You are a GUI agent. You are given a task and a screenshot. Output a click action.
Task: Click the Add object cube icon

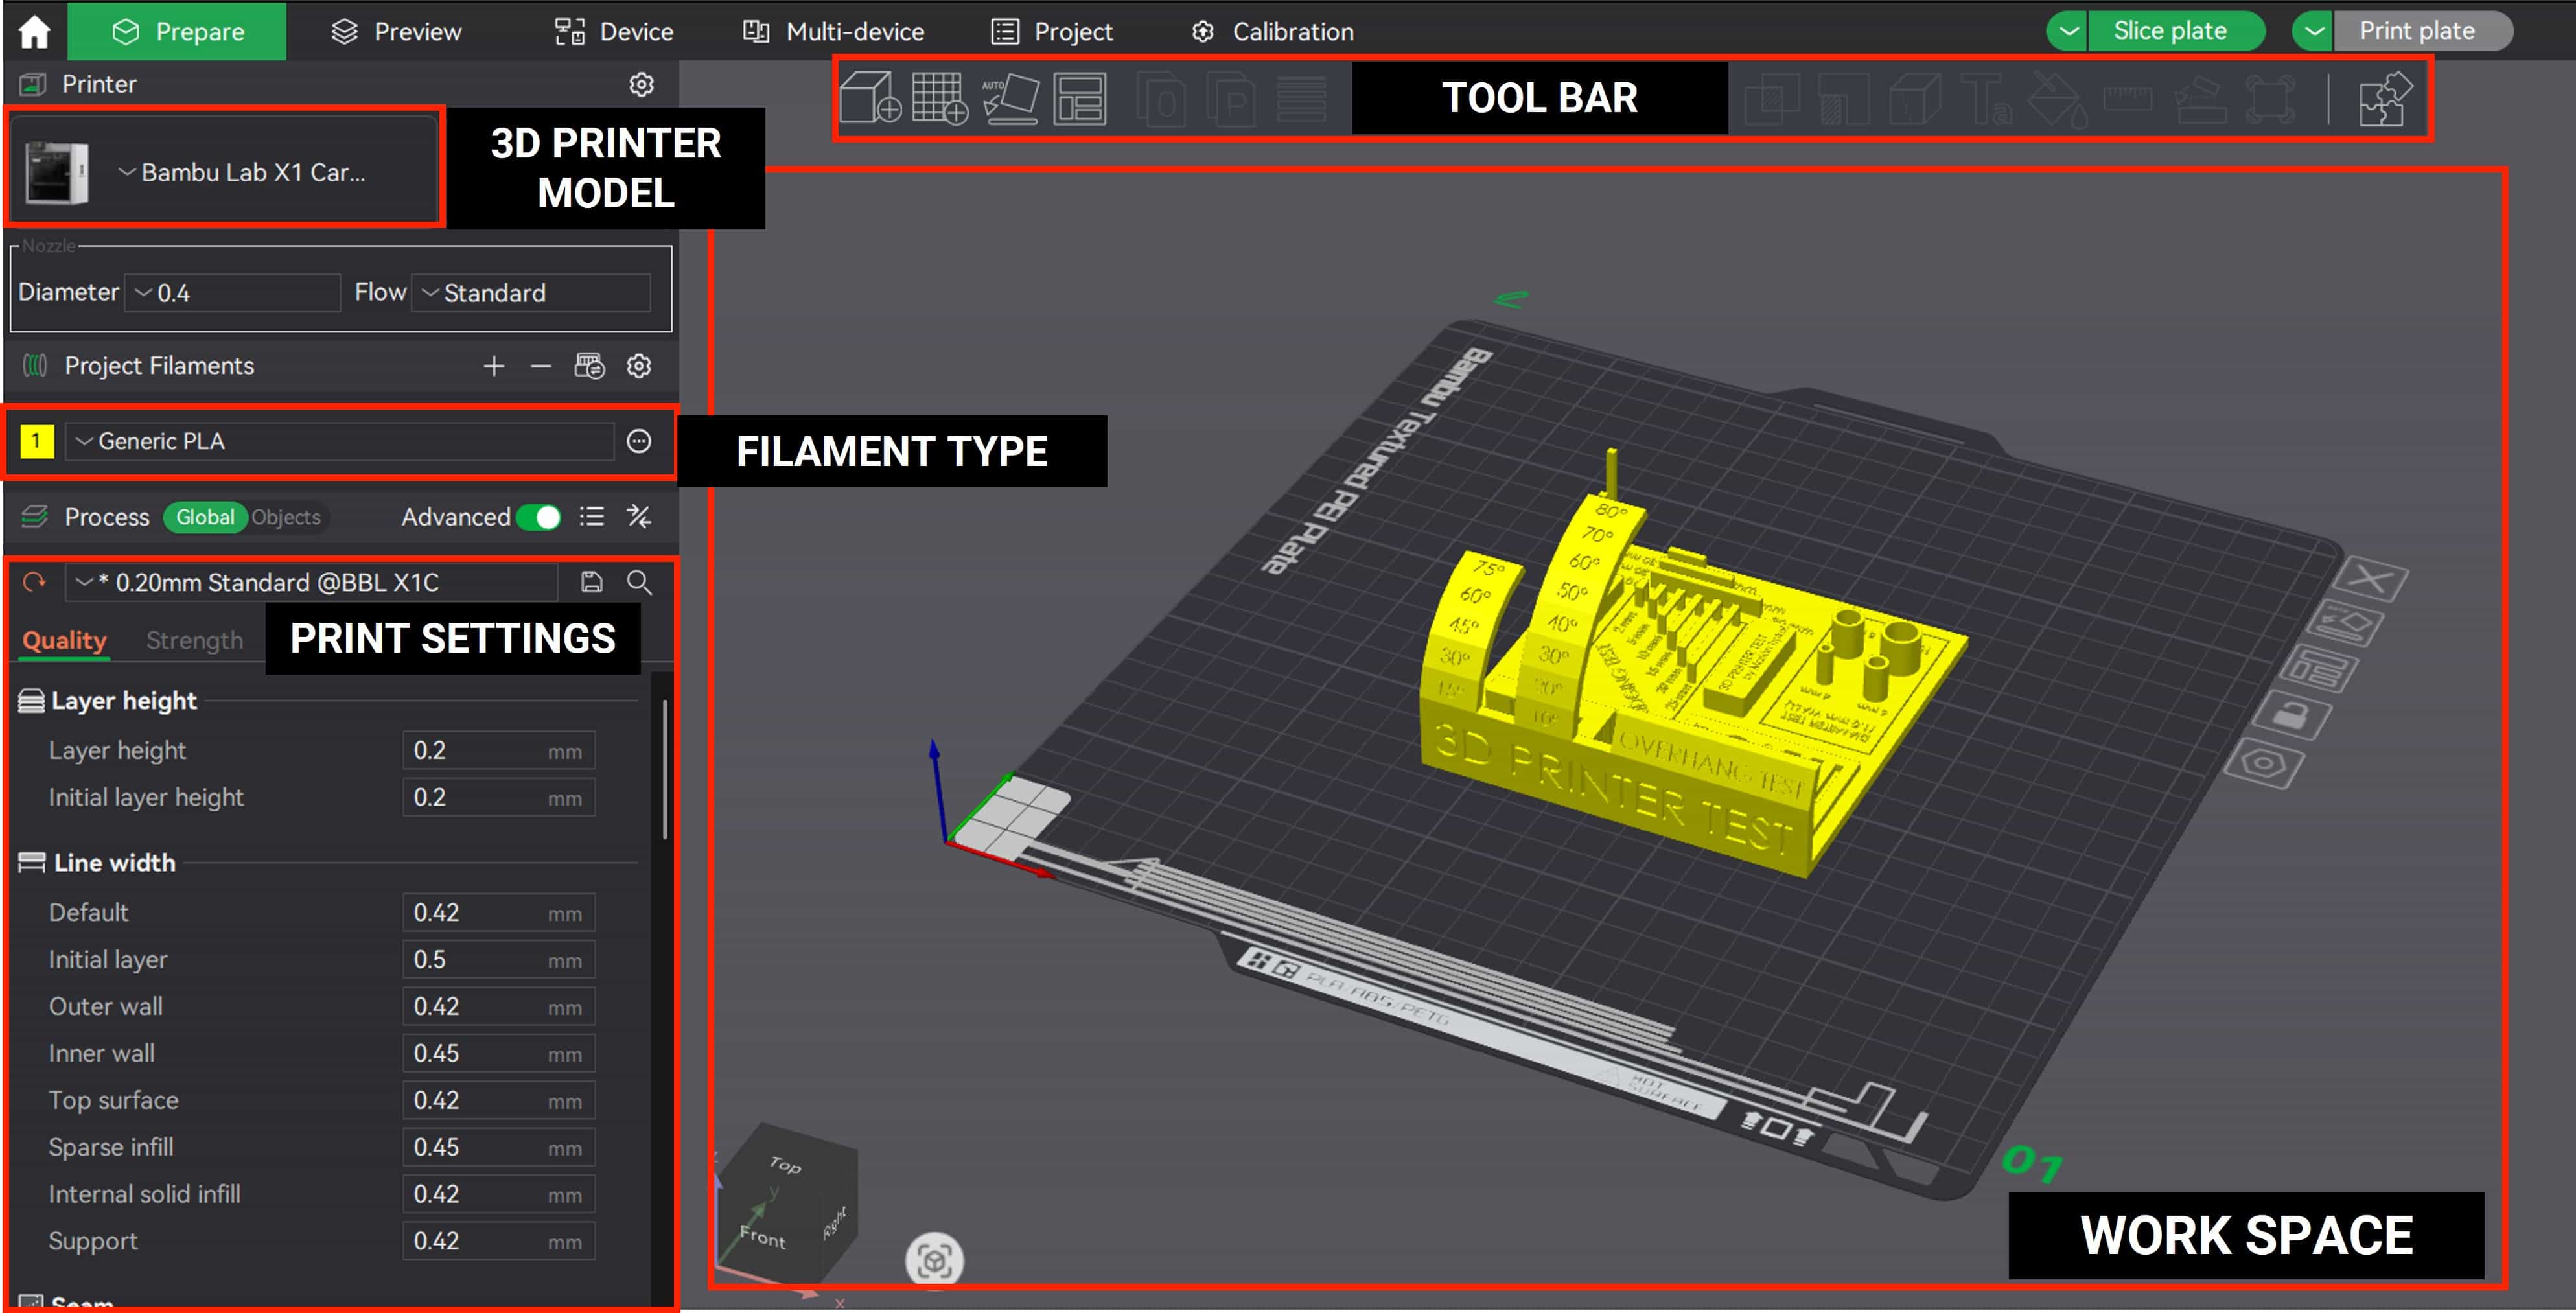click(868, 98)
